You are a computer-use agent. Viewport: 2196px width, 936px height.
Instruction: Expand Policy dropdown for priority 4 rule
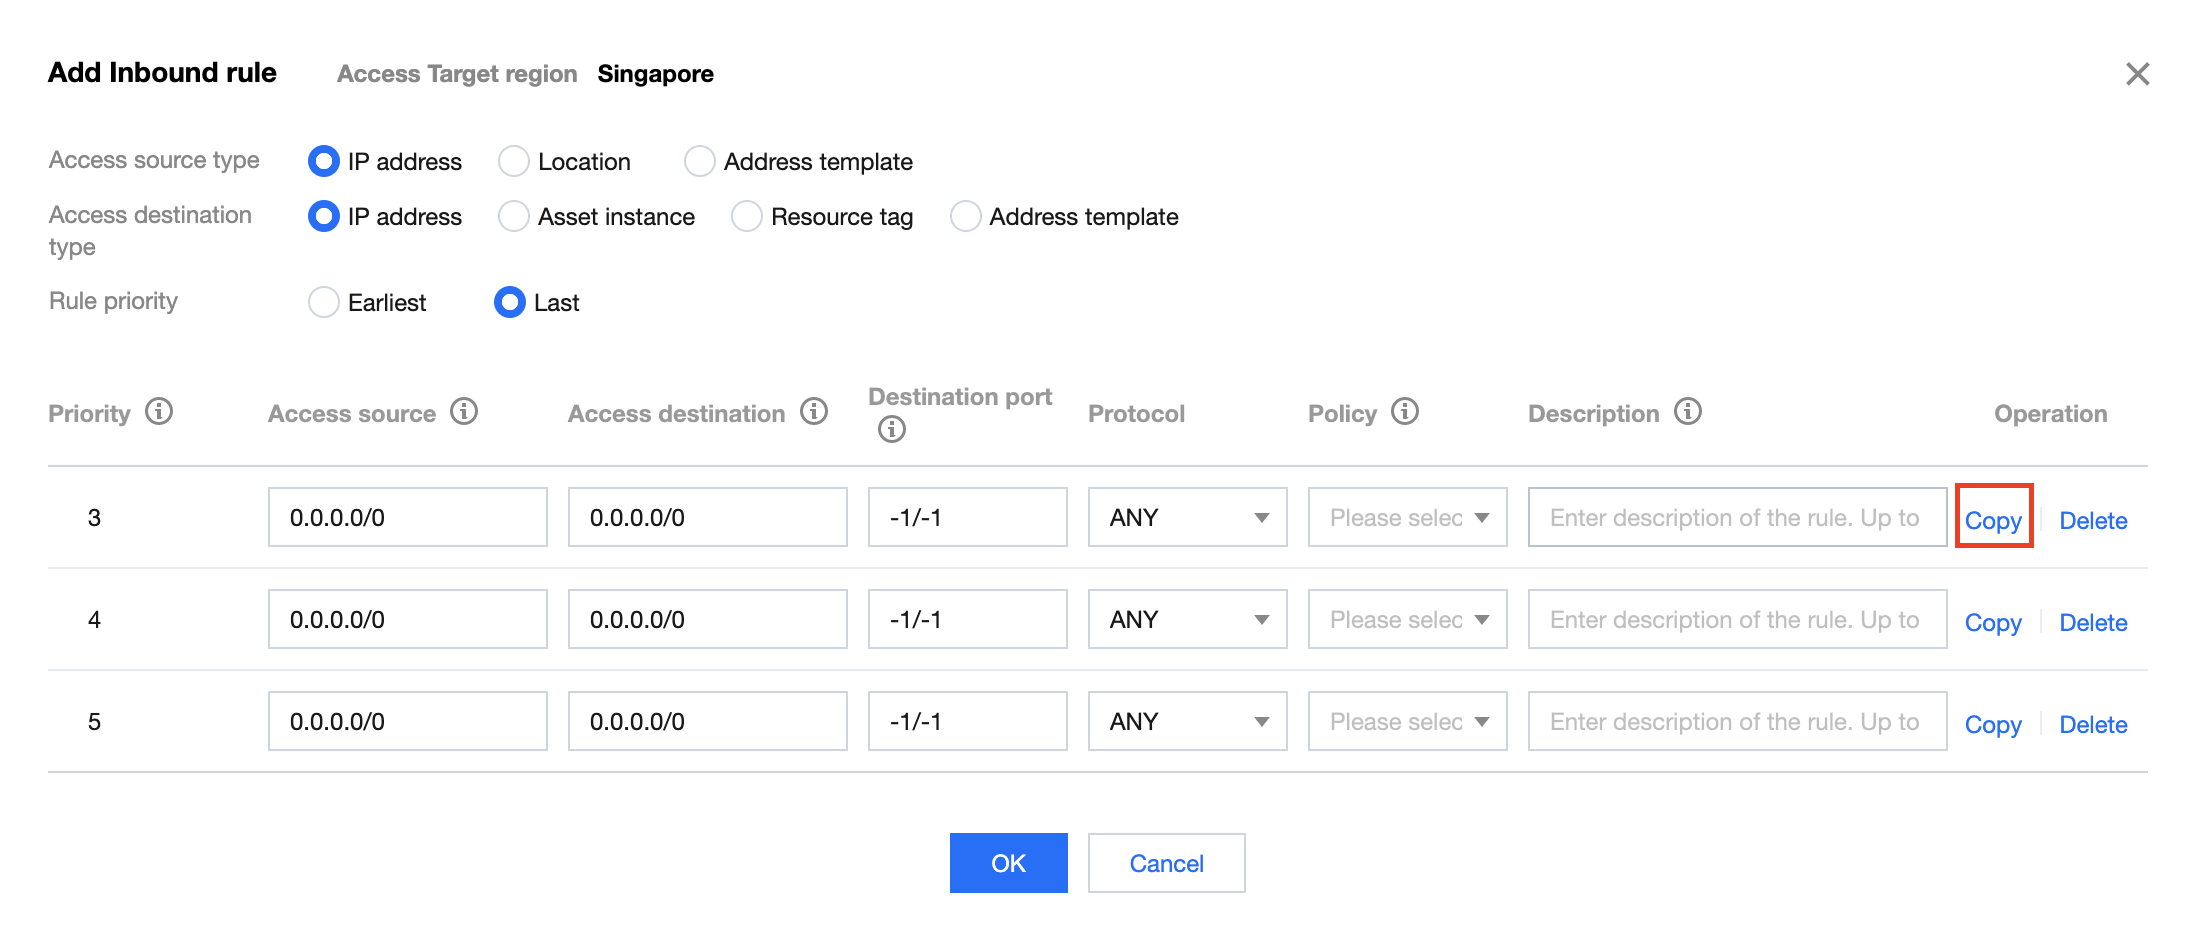(x=1407, y=620)
